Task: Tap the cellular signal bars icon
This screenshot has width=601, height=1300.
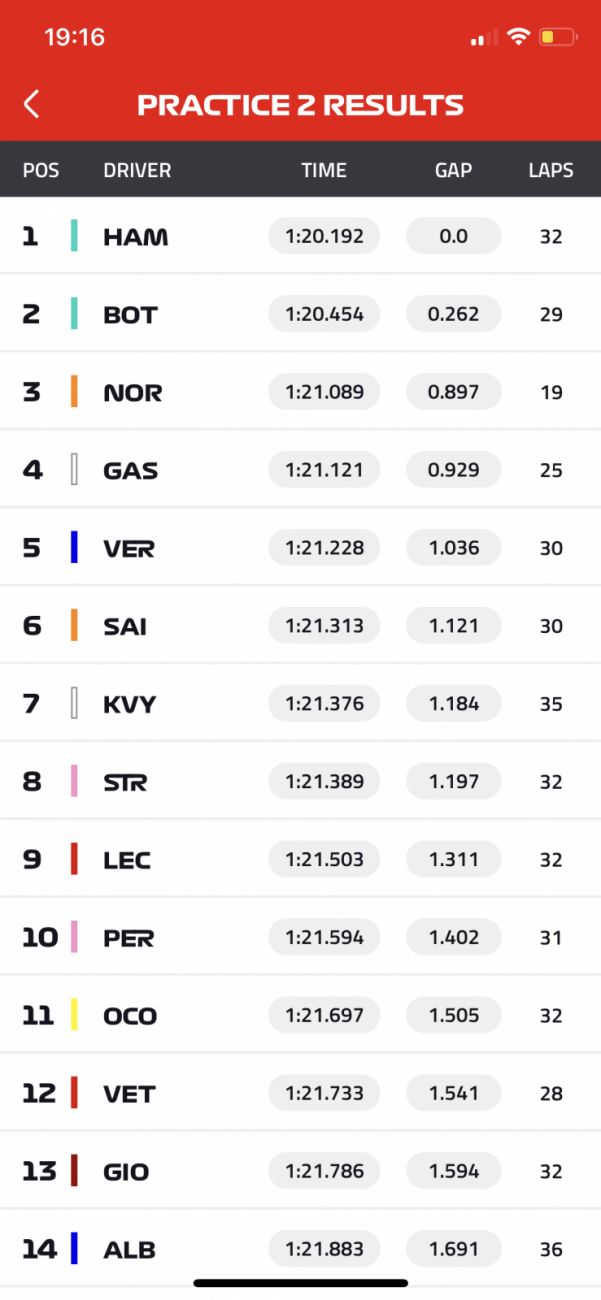Action: pyautogui.click(x=484, y=39)
